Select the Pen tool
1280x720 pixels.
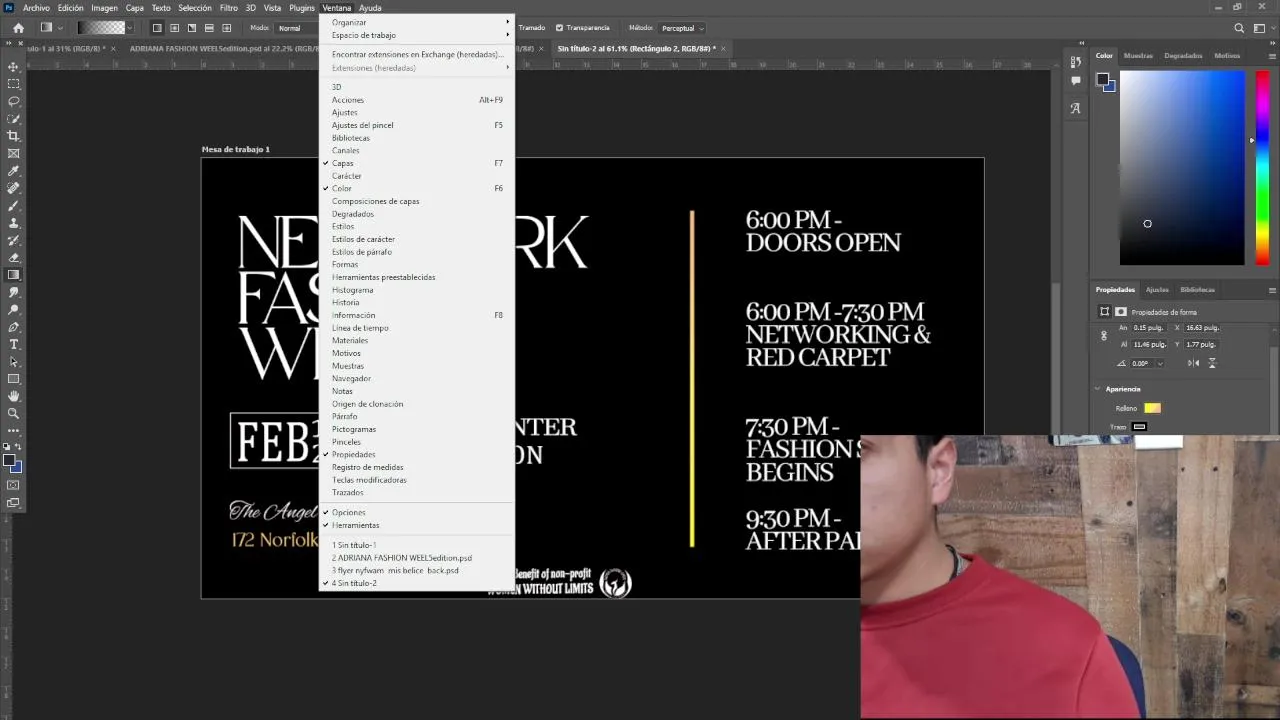click(x=14, y=327)
